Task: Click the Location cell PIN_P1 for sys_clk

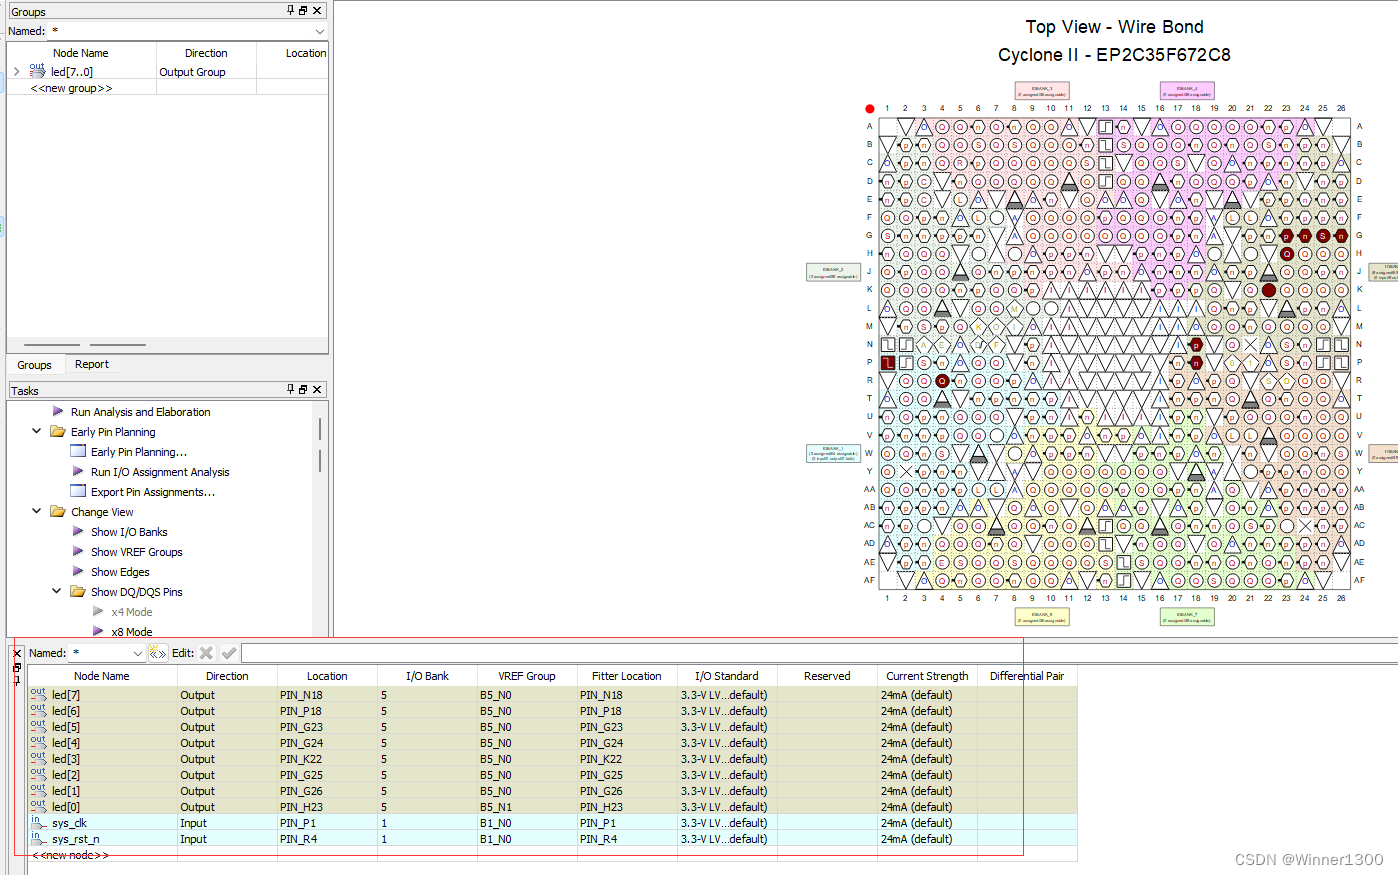Action: 327,823
